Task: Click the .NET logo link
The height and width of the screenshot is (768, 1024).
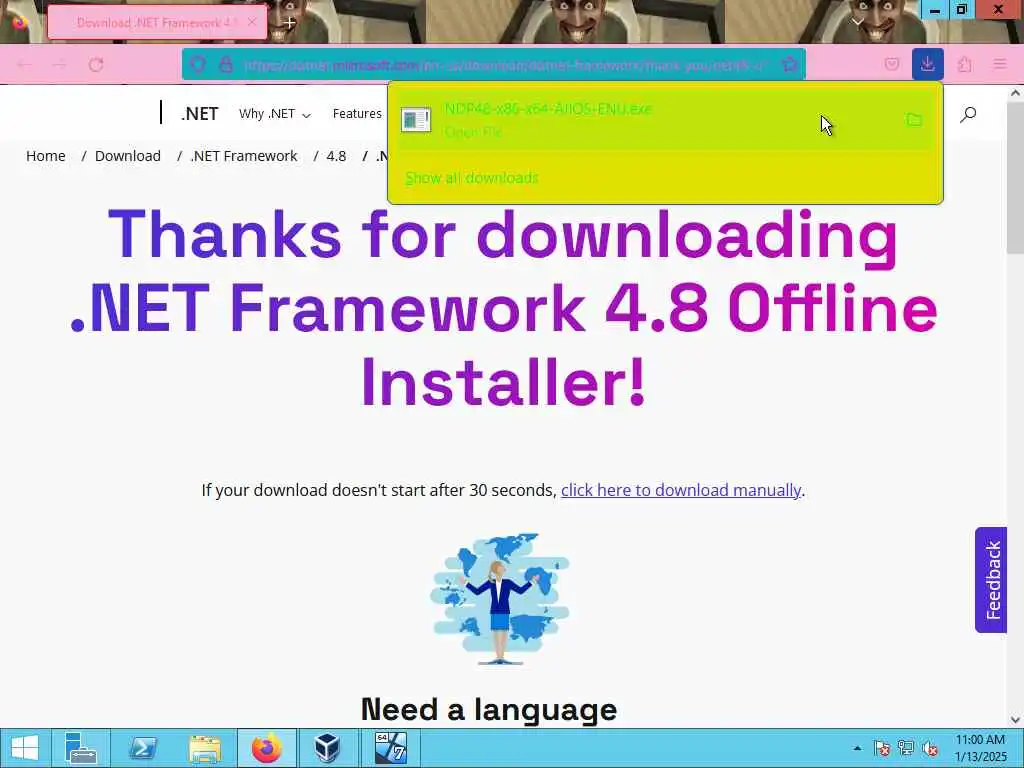Action: click(x=199, y=114)
